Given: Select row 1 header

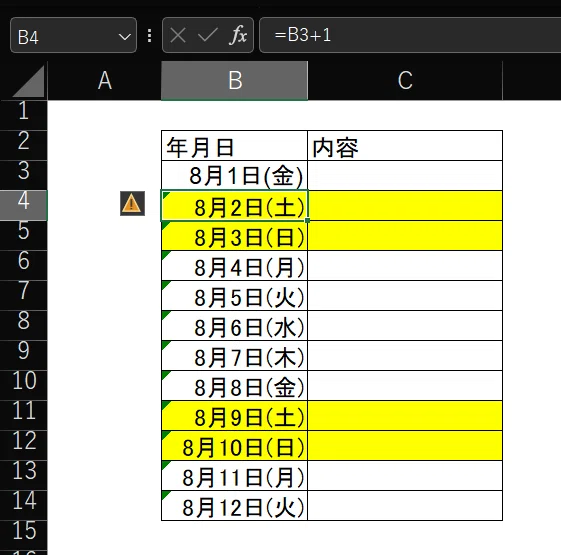Looking at the screenshot, I should [x=24, y=116].
